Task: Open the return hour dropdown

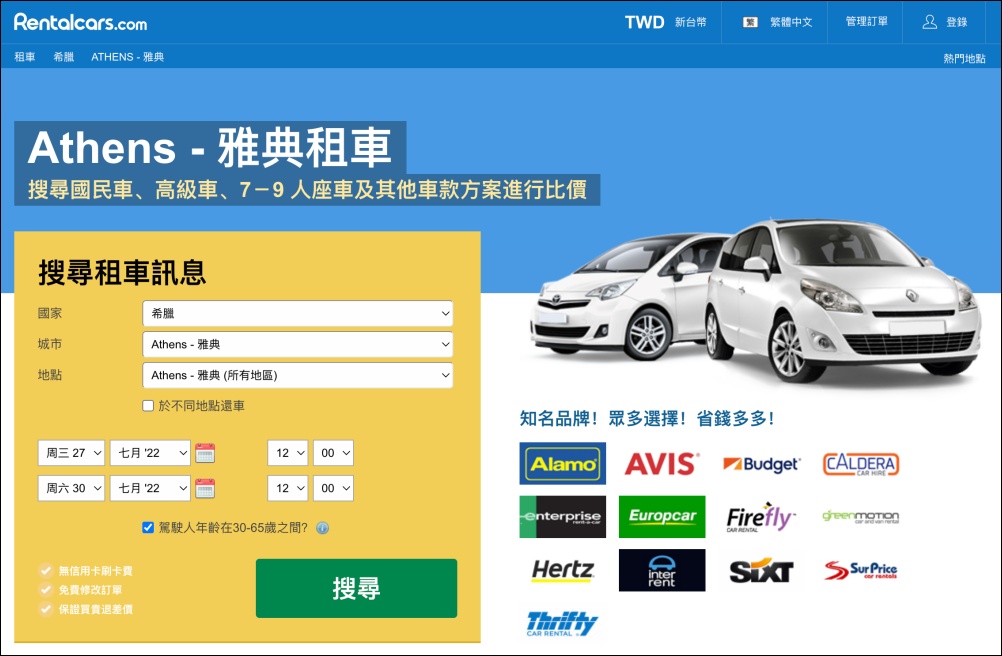Action: click(288, 488)
